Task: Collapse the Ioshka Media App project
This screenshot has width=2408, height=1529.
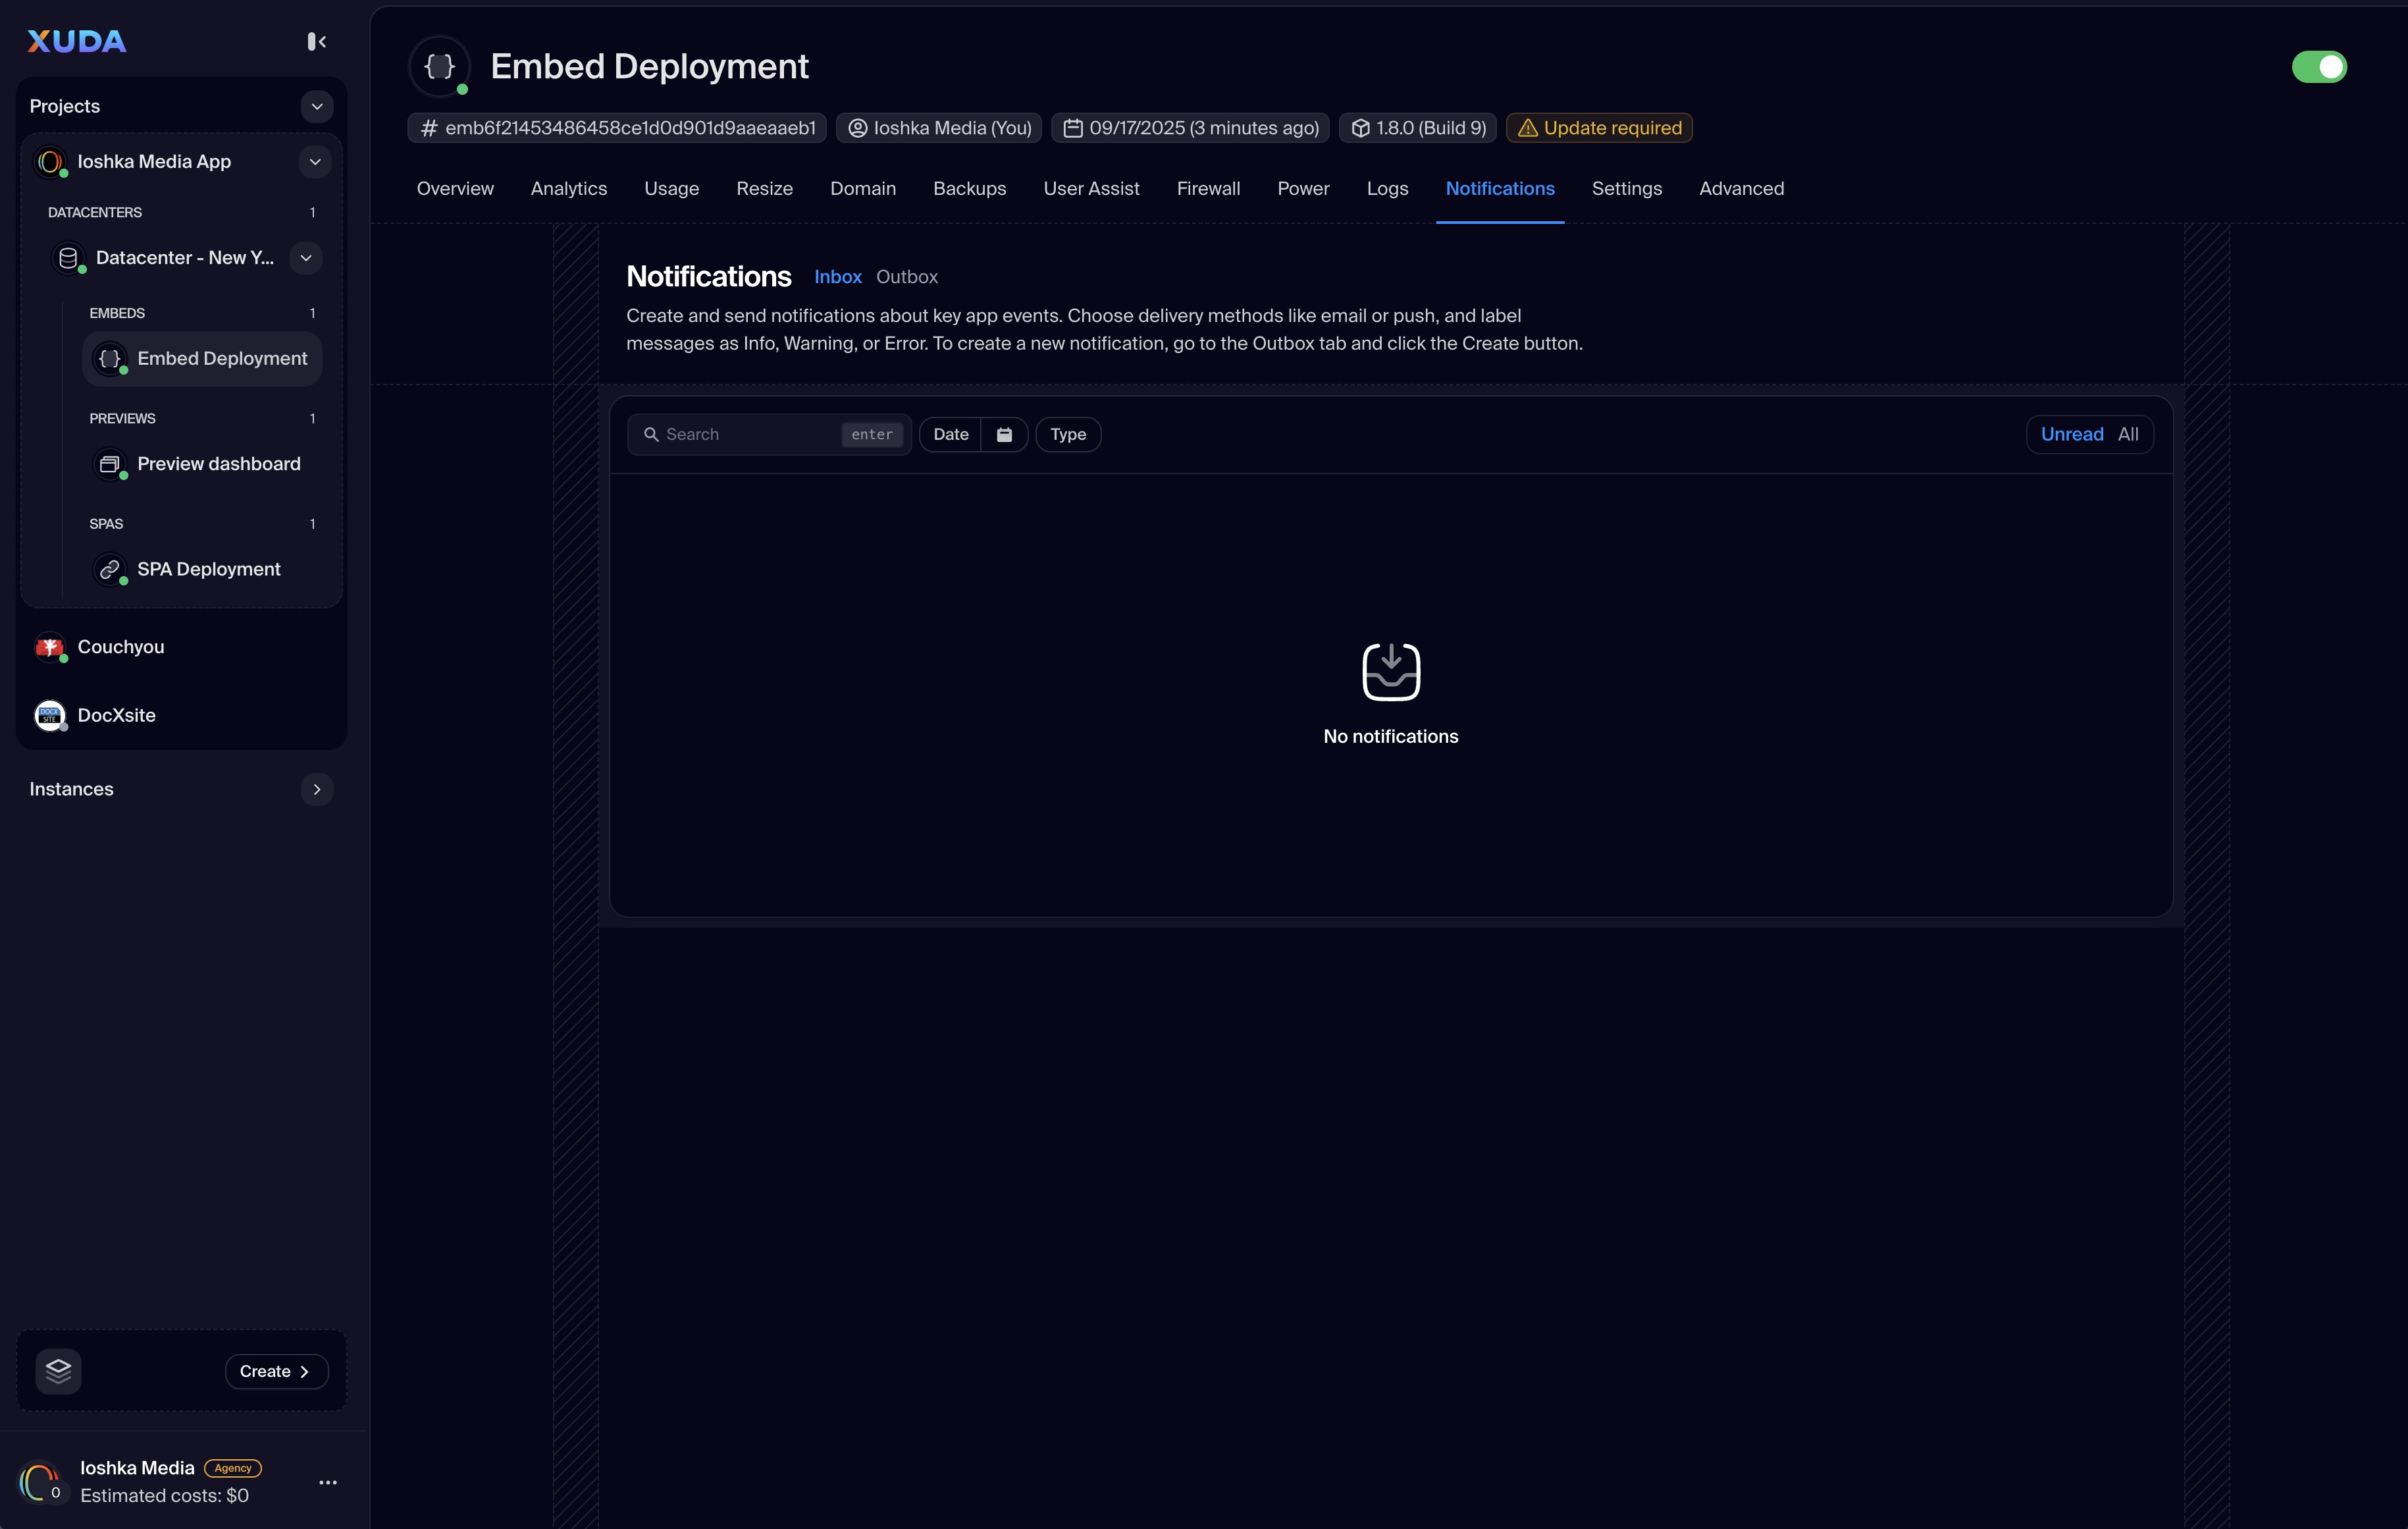Action: (x=314, y=162)
